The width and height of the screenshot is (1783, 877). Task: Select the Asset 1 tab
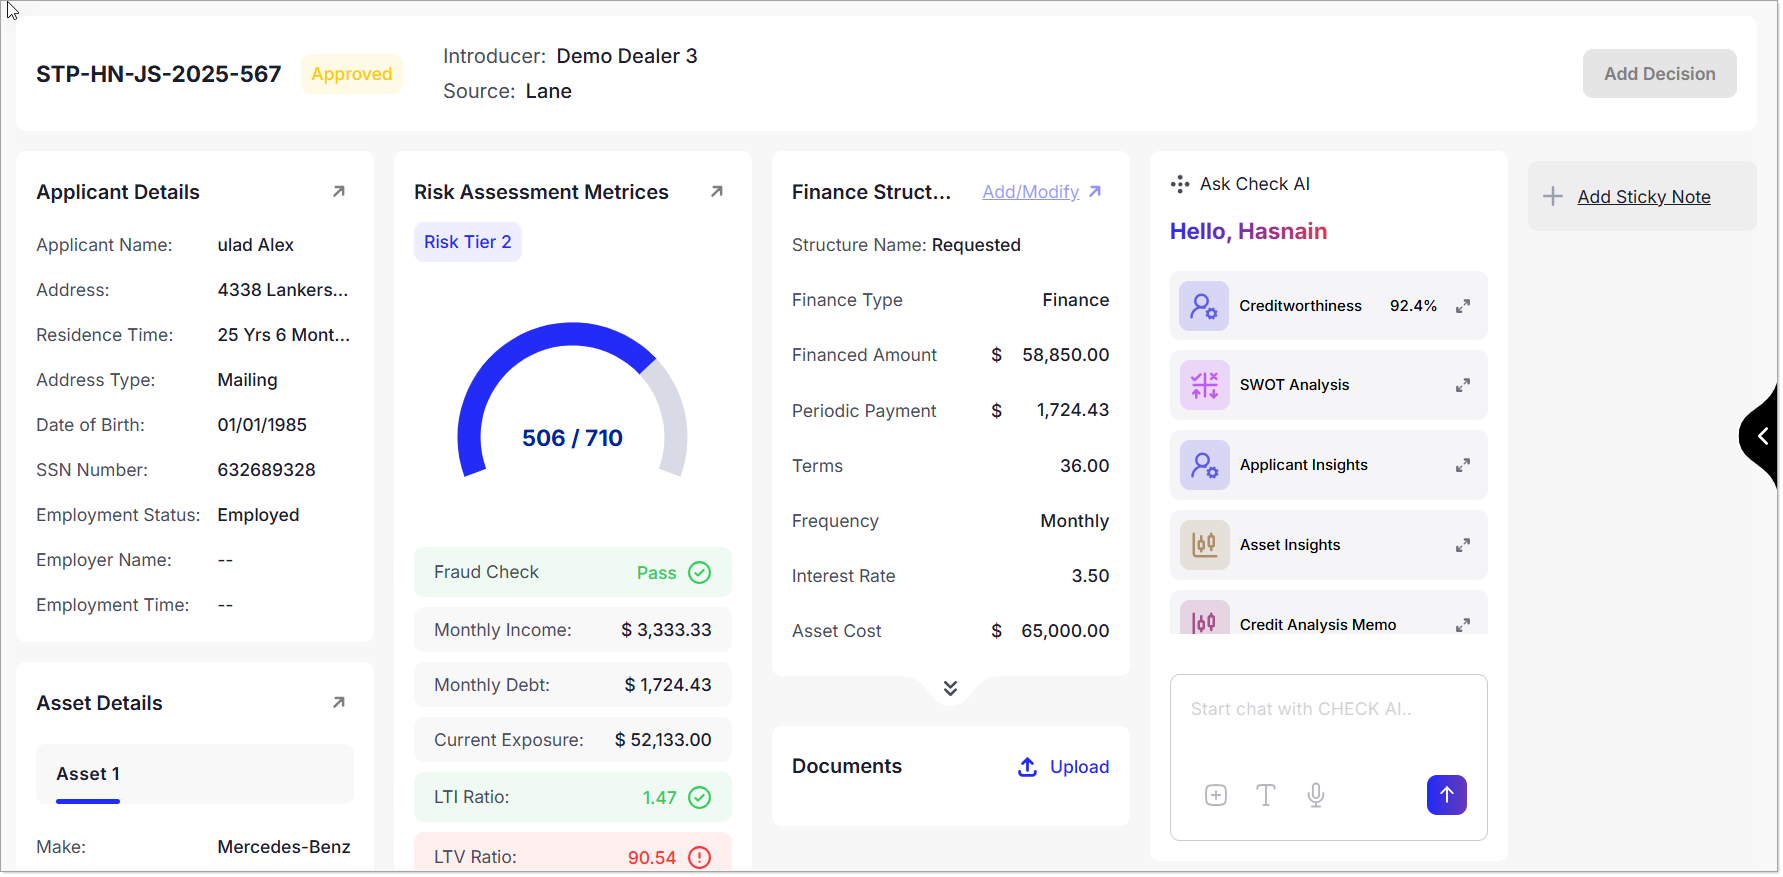[x=88, y=774]
